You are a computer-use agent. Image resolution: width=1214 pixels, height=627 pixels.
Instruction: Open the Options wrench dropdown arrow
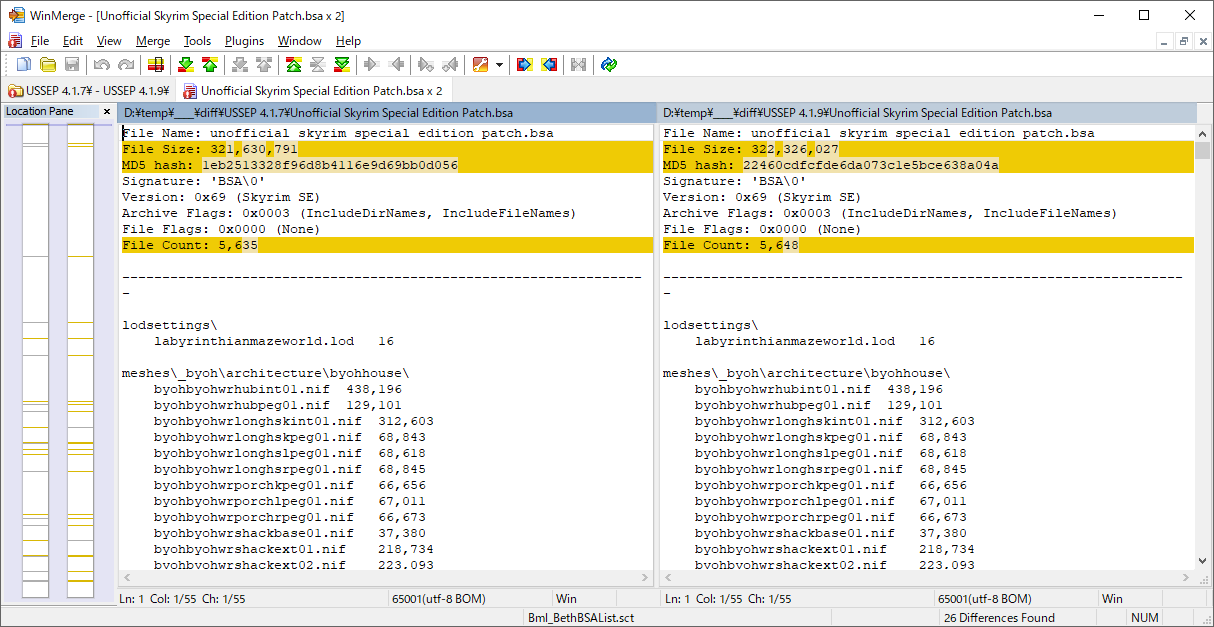click(499, 65)
